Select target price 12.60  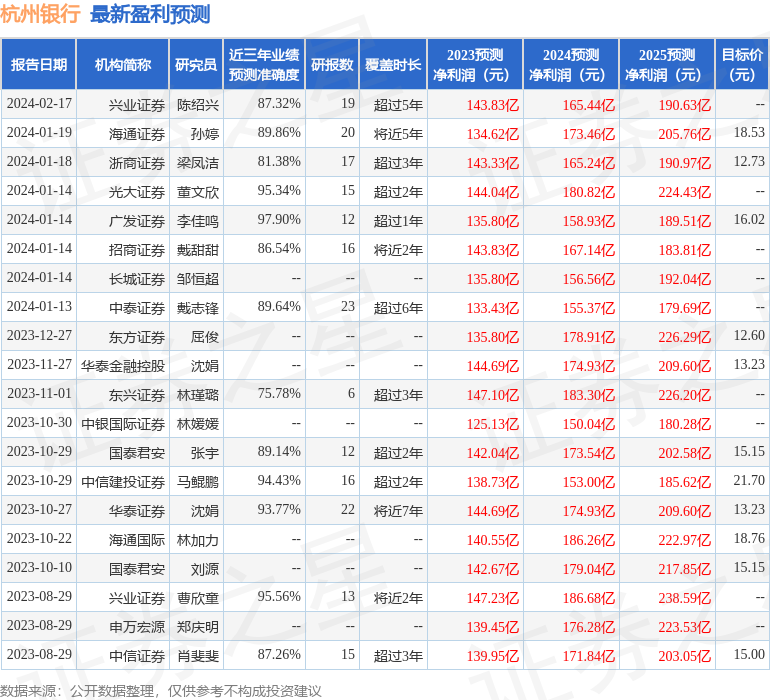click(x=749, y=335)
